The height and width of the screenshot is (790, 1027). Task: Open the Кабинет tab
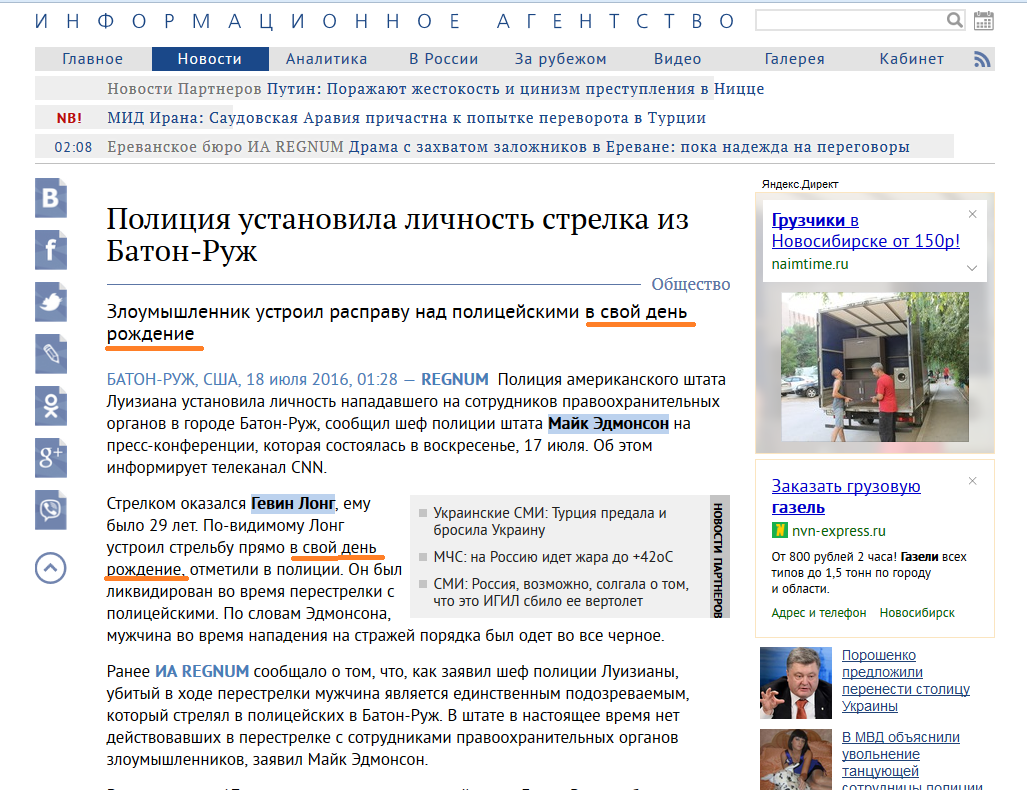click(x=912, y=59)
